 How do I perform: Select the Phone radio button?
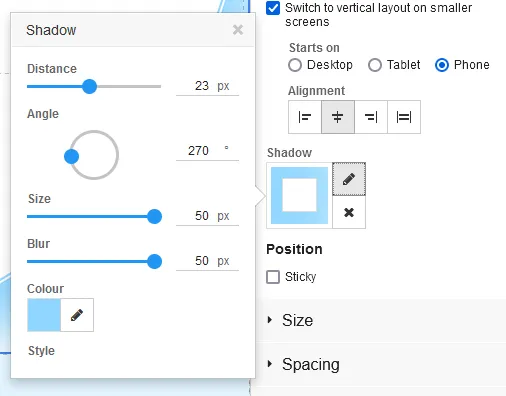point(442,65)
